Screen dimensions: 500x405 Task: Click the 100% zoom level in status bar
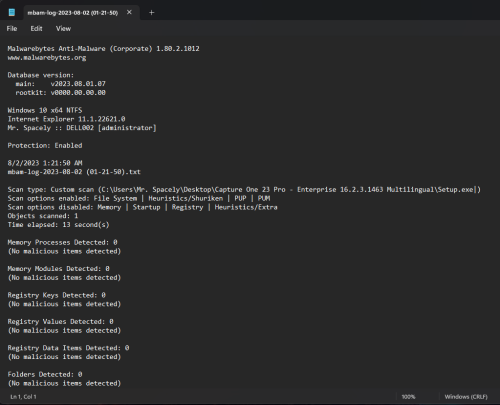tap(408, 397)
